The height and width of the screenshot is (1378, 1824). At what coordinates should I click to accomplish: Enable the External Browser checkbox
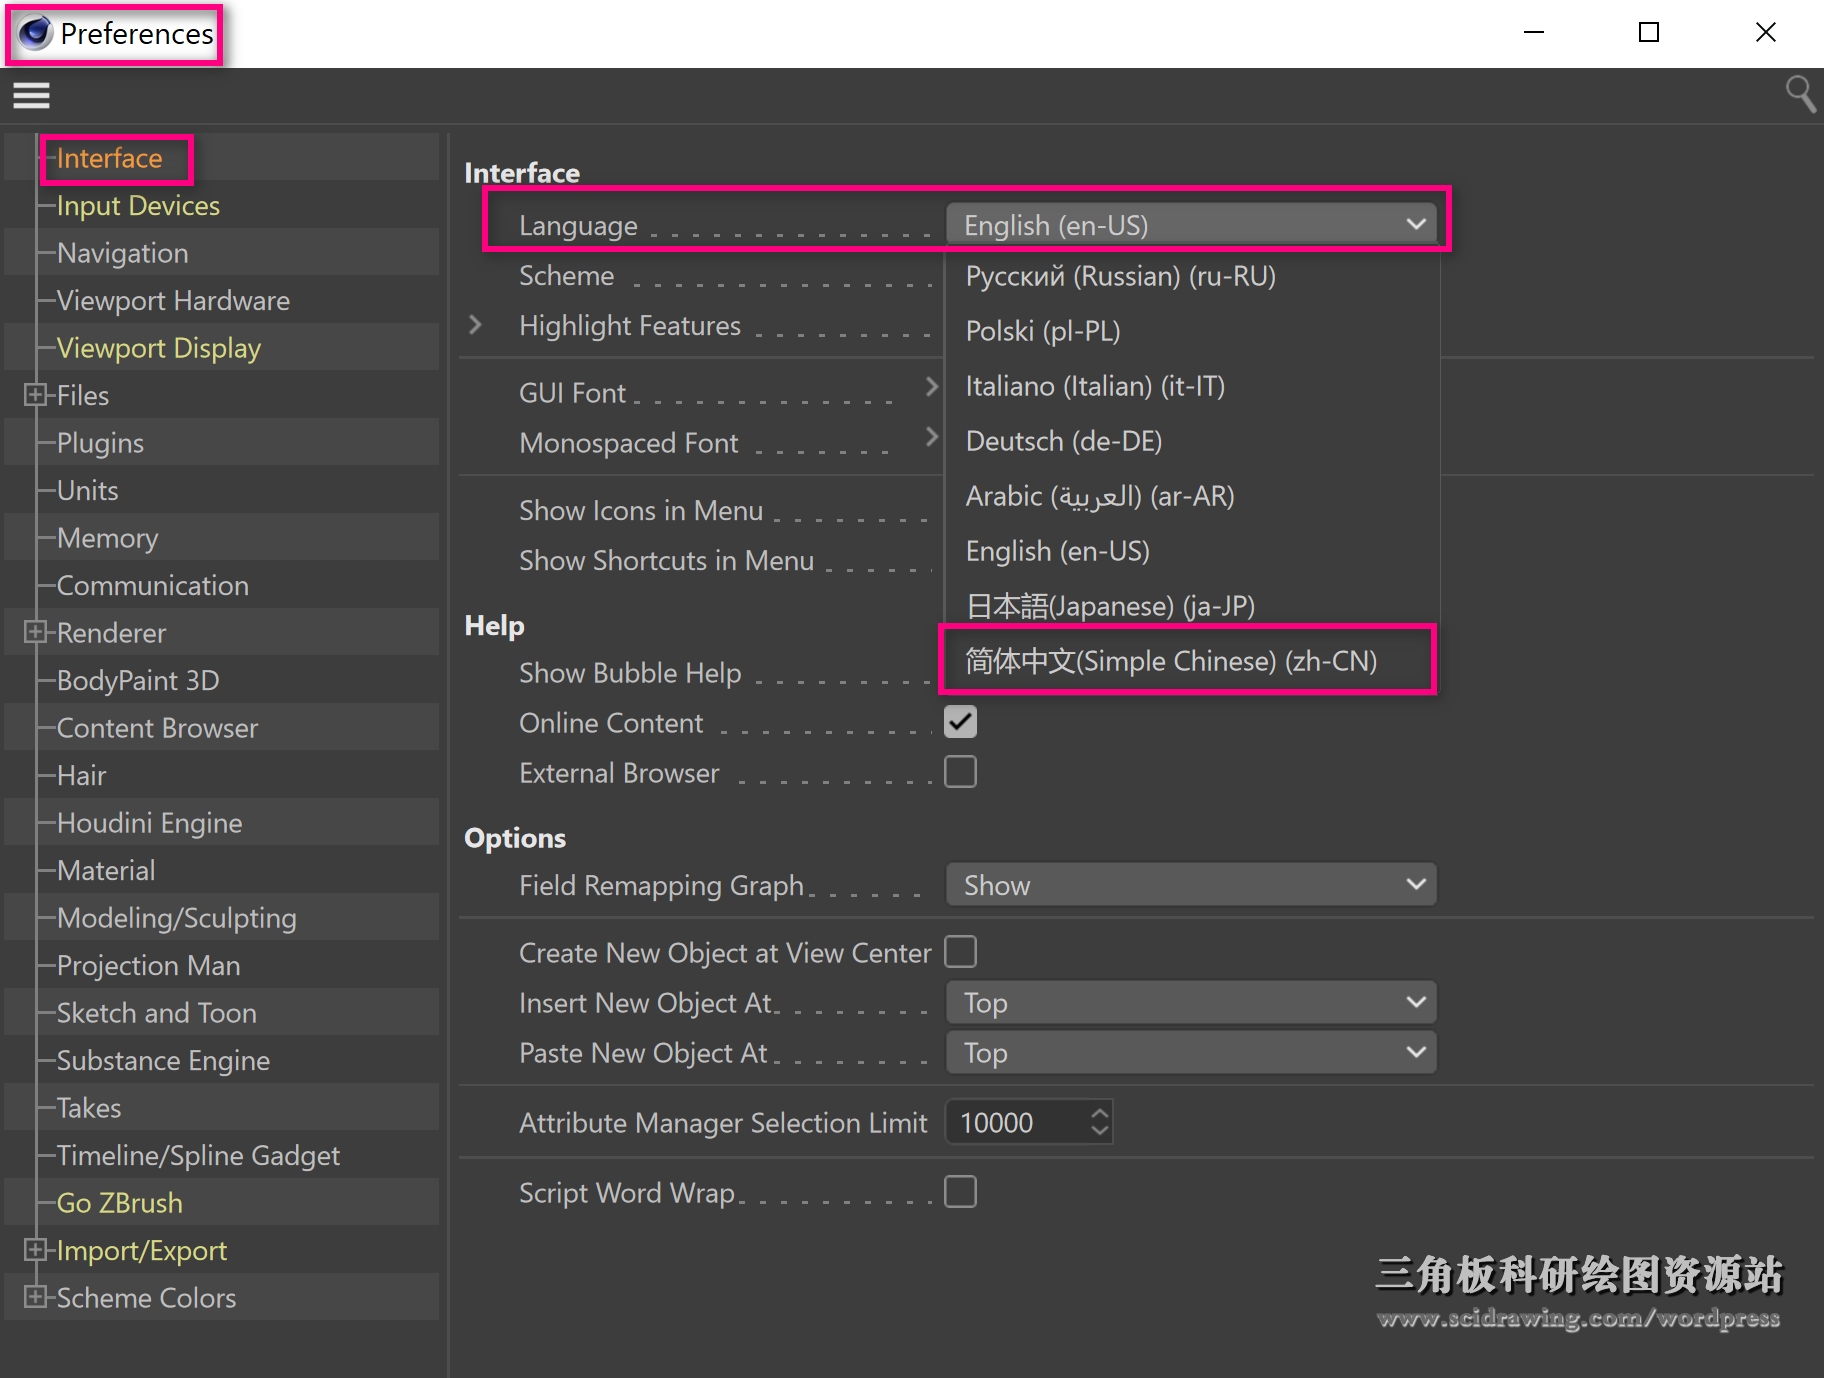click(x=960, y=772)
